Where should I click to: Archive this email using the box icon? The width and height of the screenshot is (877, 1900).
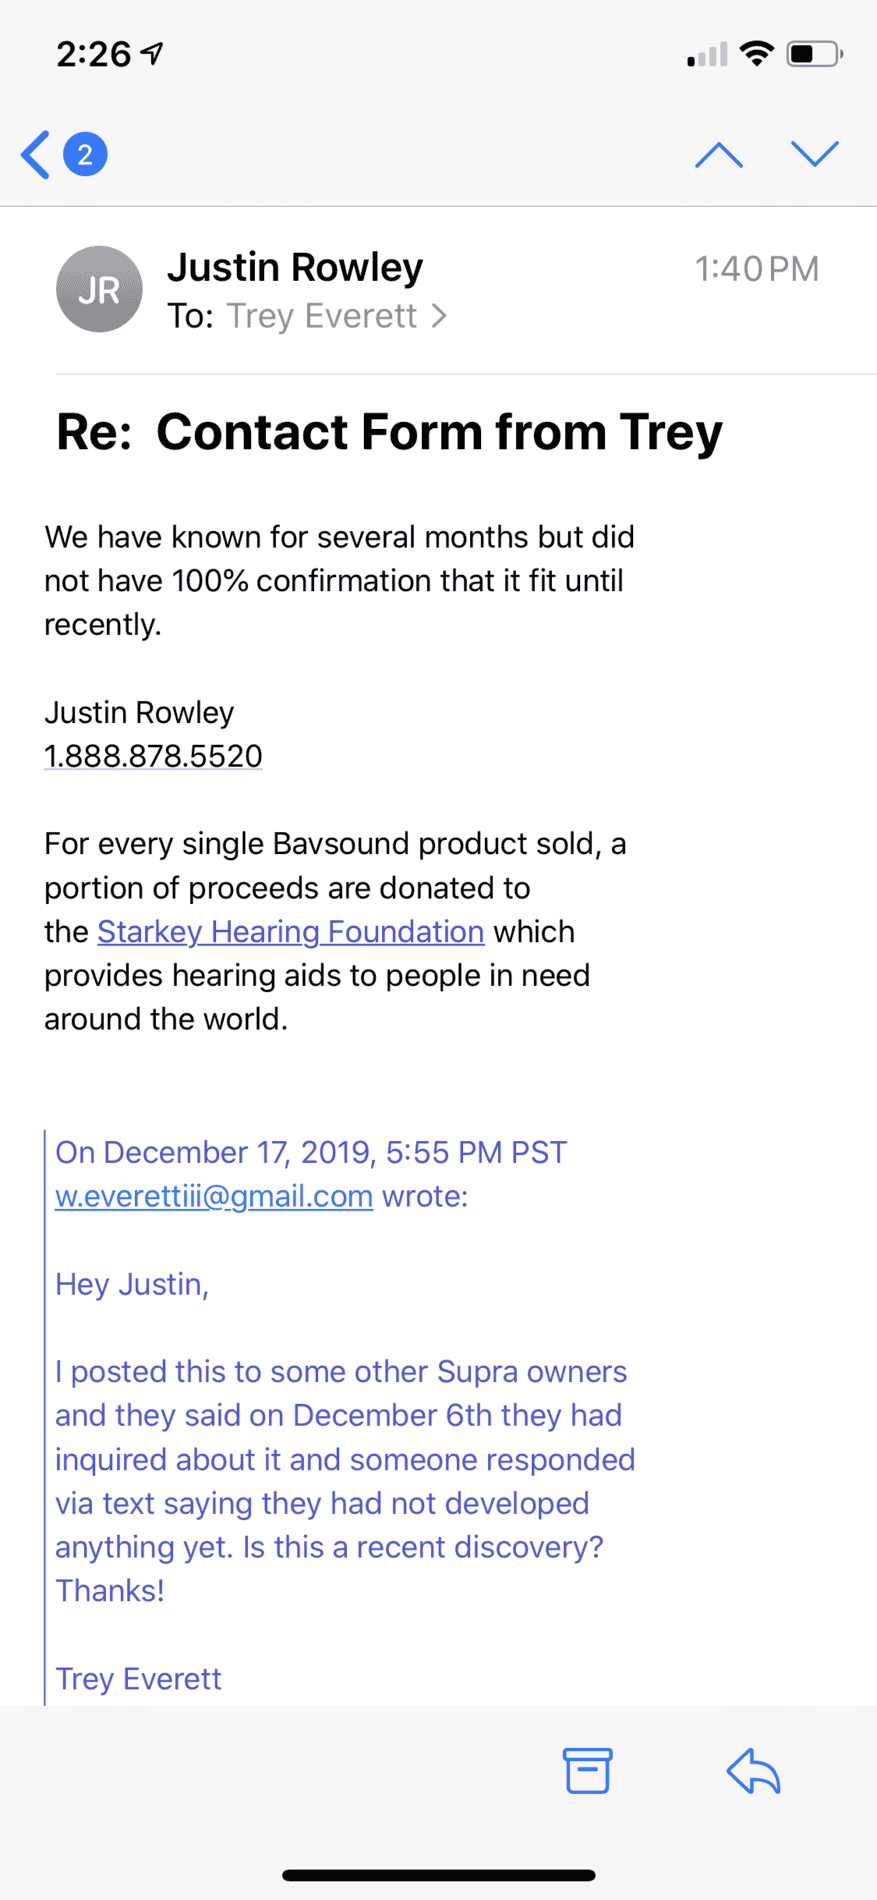point(587,1770)
